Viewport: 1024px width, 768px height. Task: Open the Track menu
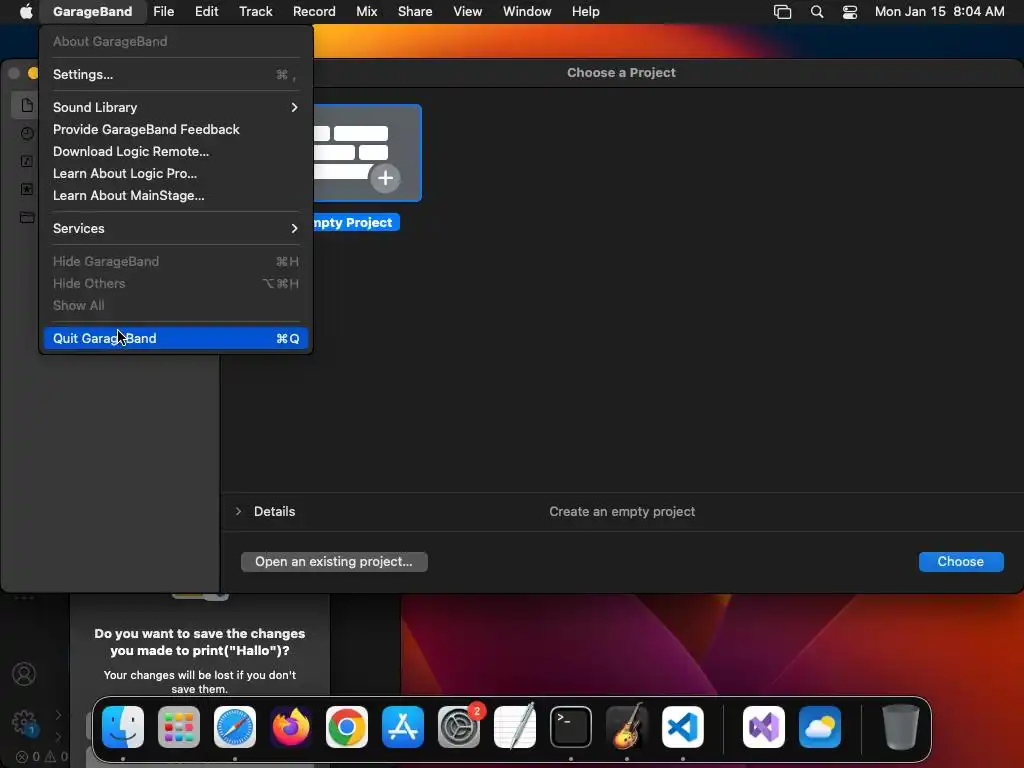(255, 12)
